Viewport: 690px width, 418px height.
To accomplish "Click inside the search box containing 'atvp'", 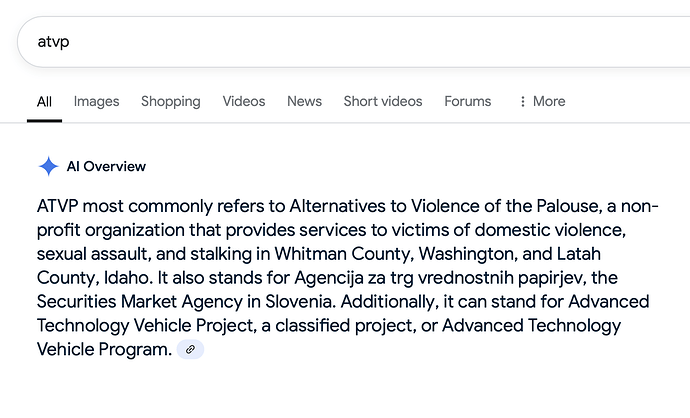I will [x=354, y=42].
